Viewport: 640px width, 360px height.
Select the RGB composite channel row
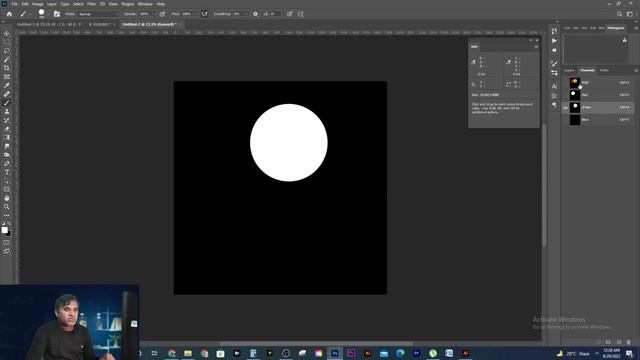(x=599, y=83)
